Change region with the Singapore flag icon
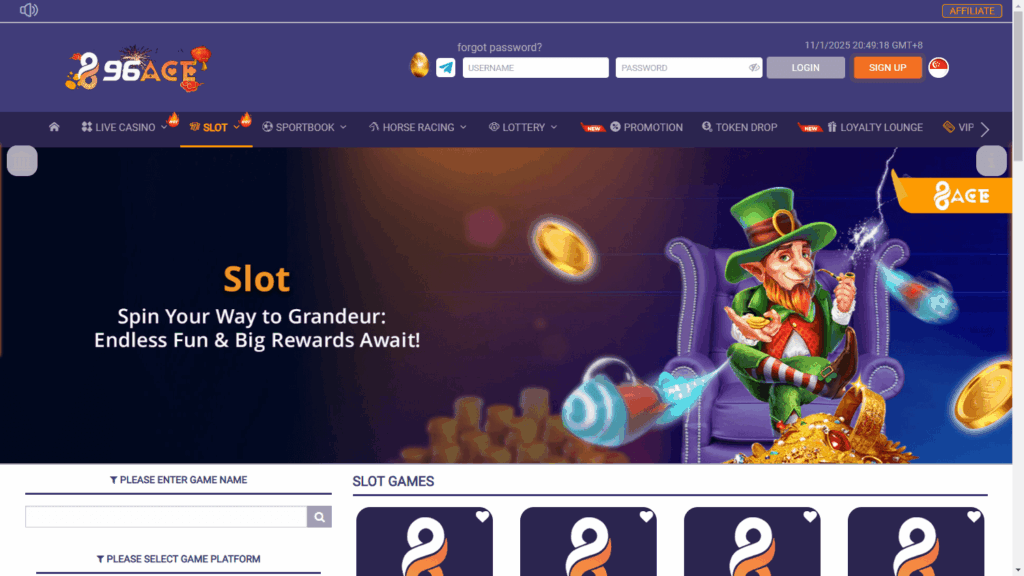Viewport: 1024px width, 576px height. 938,67
